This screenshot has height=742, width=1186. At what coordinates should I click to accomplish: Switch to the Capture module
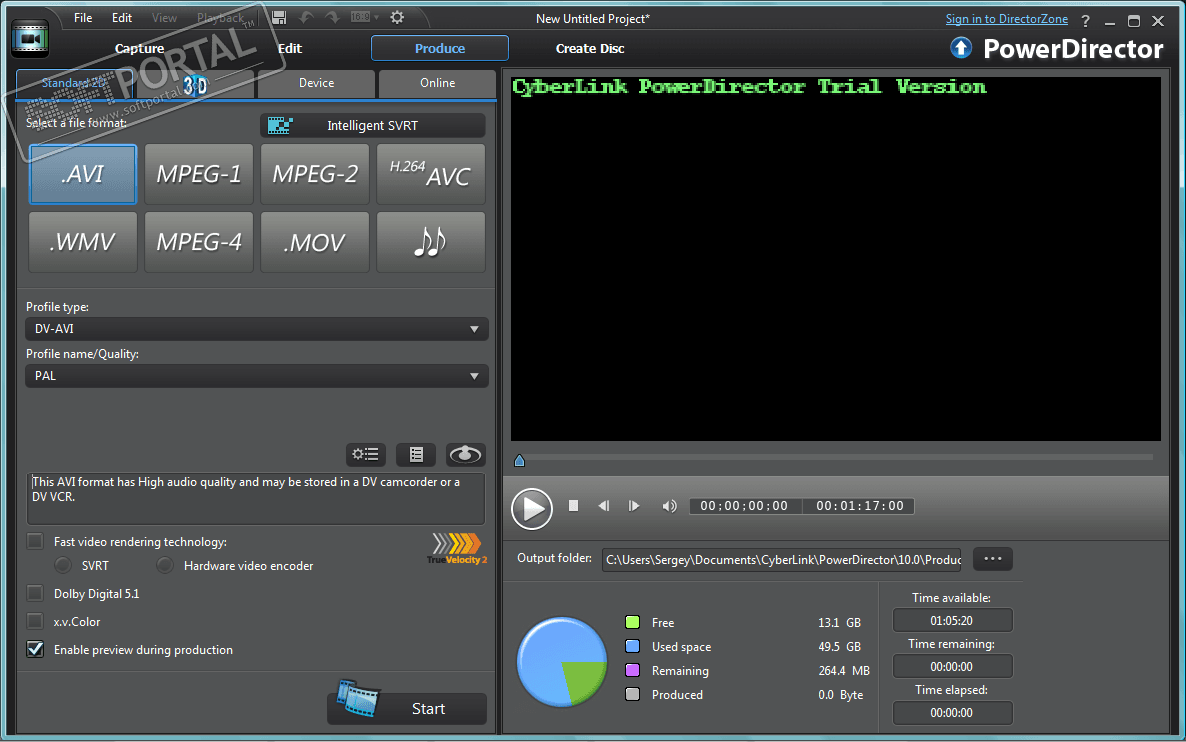tap(139, 48)
